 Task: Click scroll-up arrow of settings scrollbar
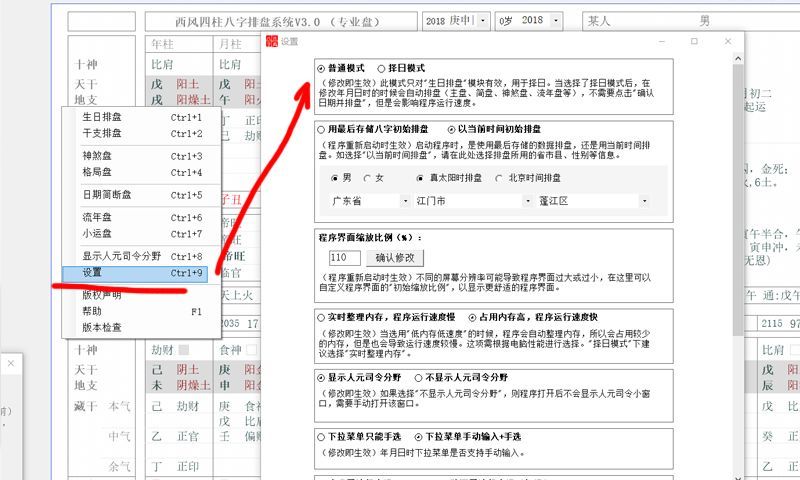point(738,59)
